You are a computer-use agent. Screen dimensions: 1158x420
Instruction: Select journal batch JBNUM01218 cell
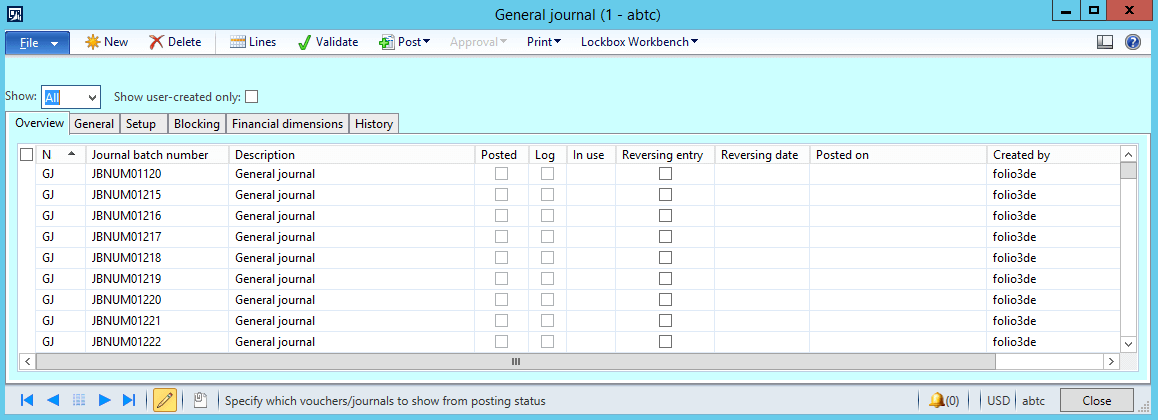click(x=157, y=258)
